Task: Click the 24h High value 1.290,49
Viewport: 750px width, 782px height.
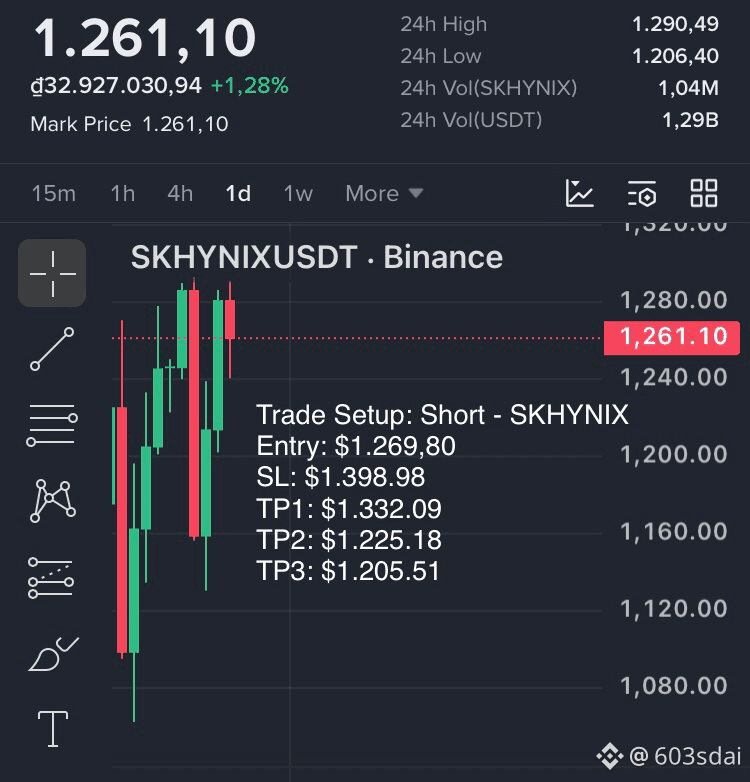Action: point(675,24)
